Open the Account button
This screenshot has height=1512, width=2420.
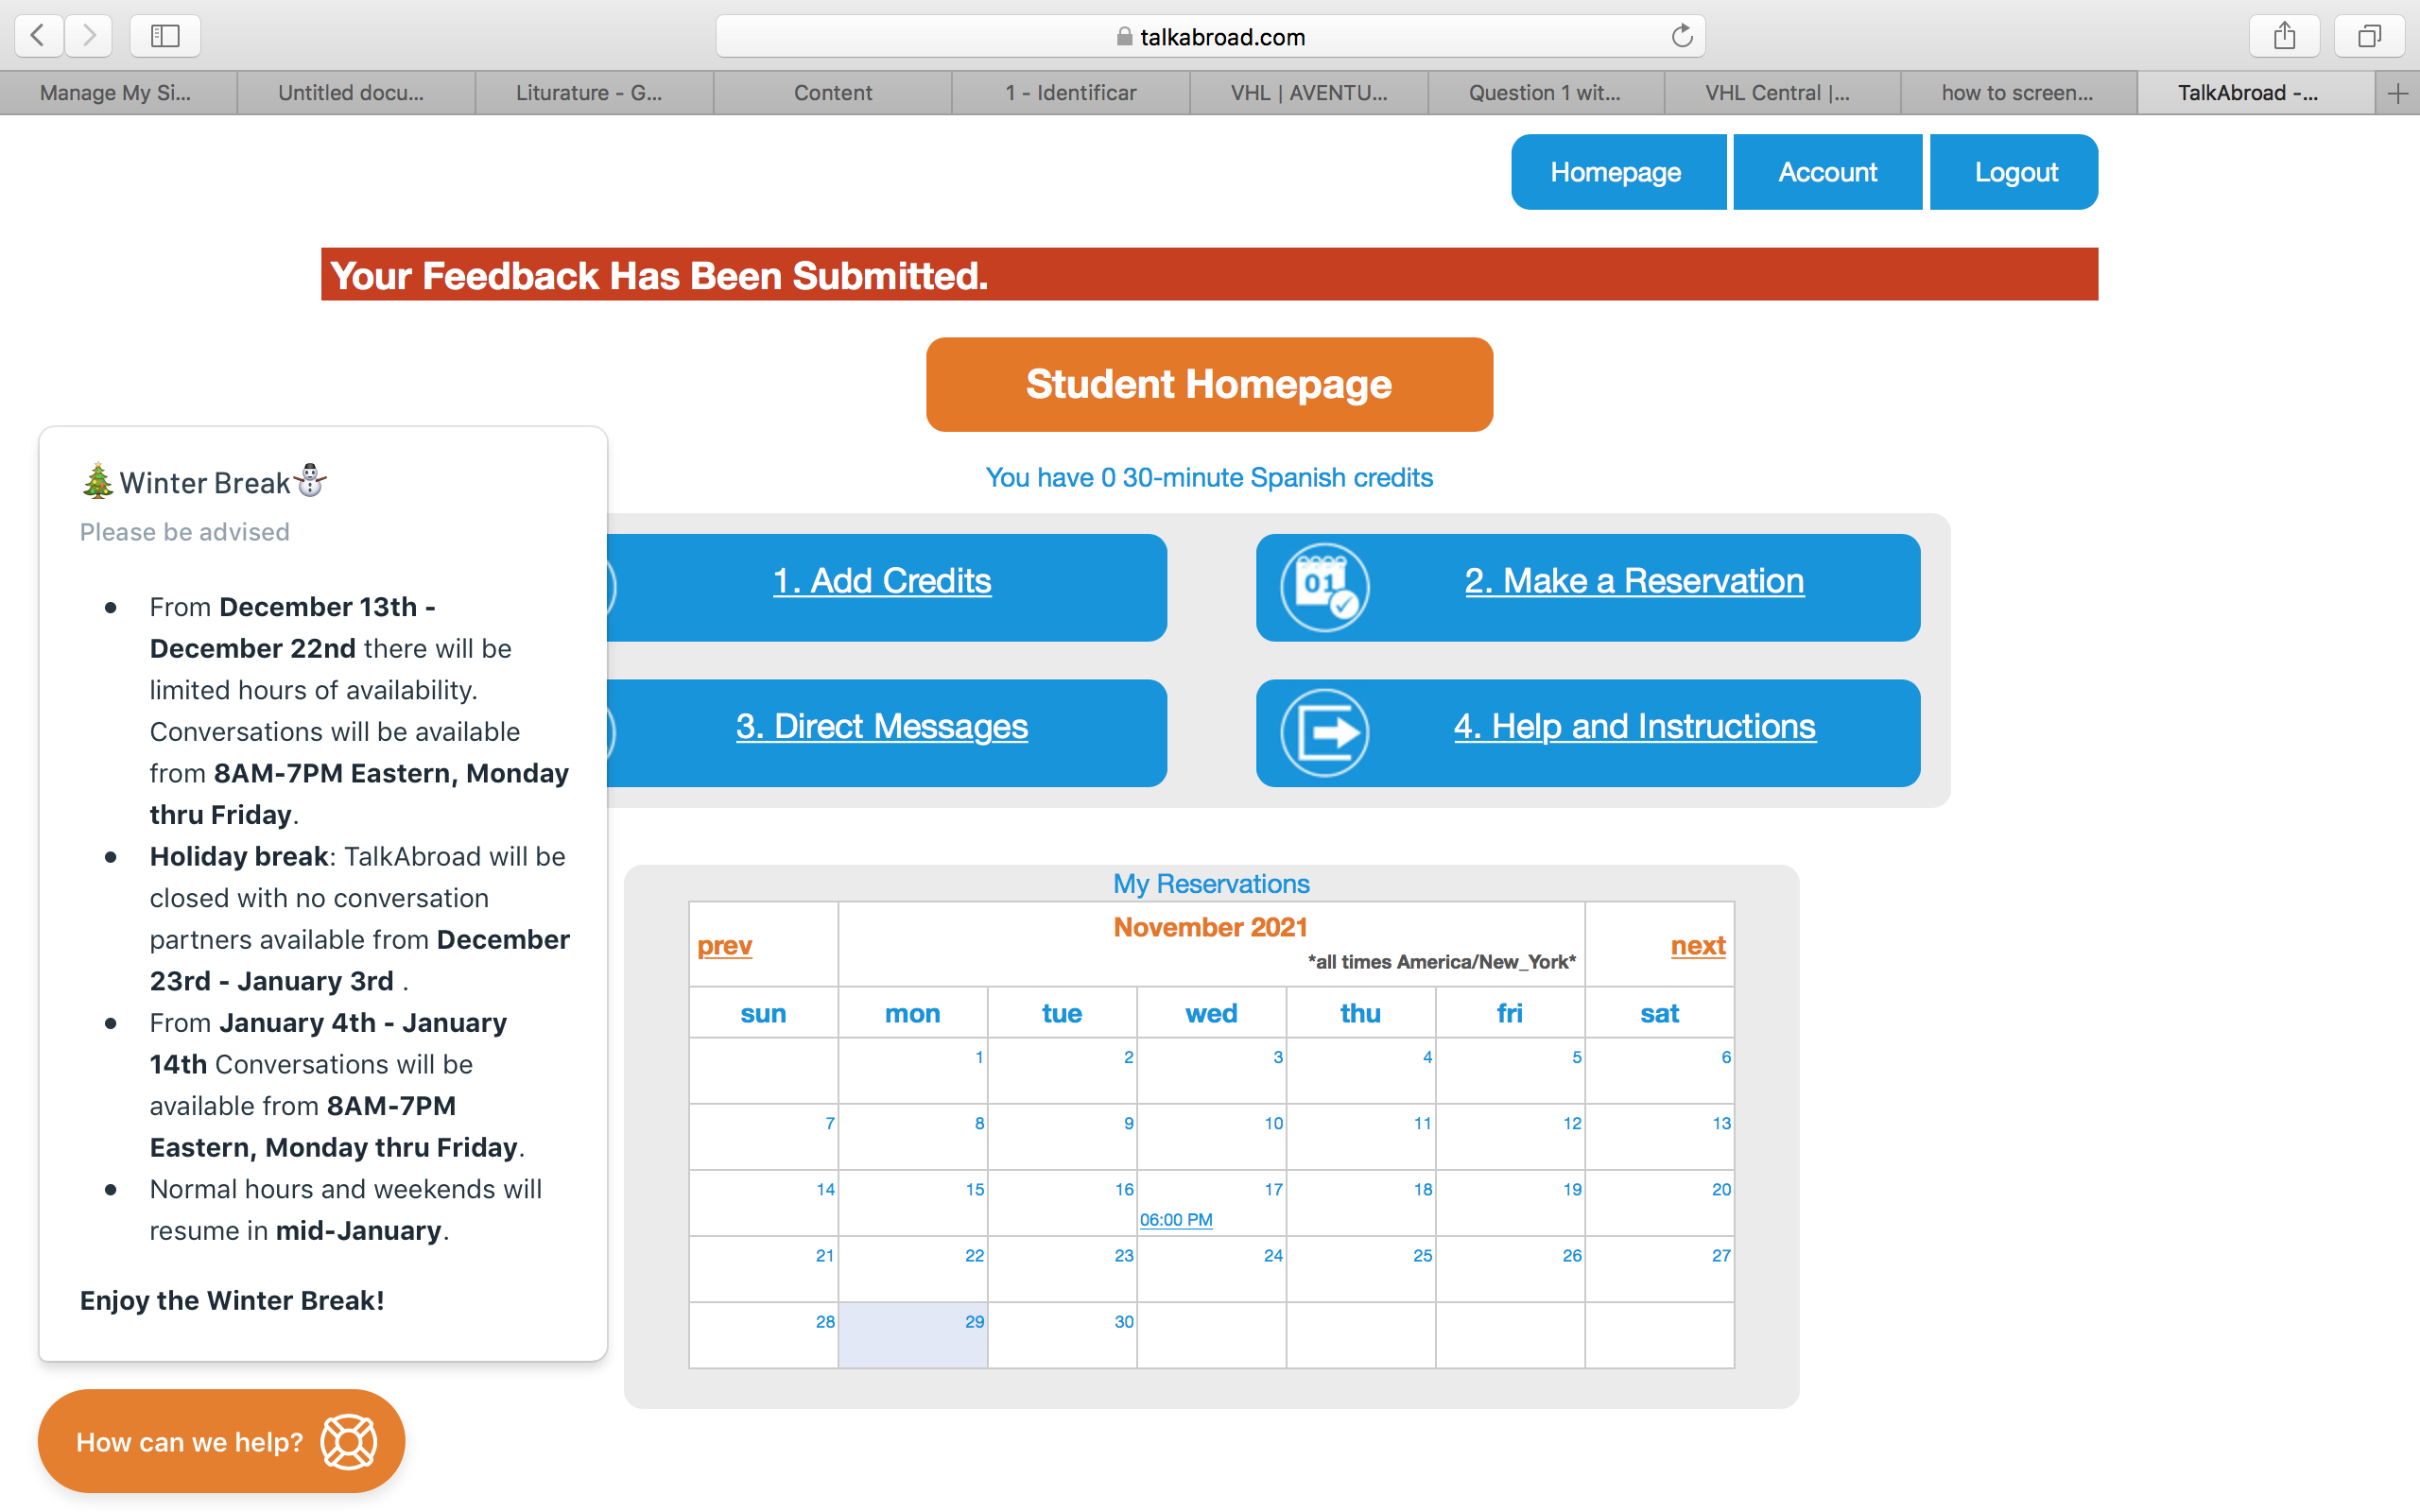click(x=1827, y=172)
